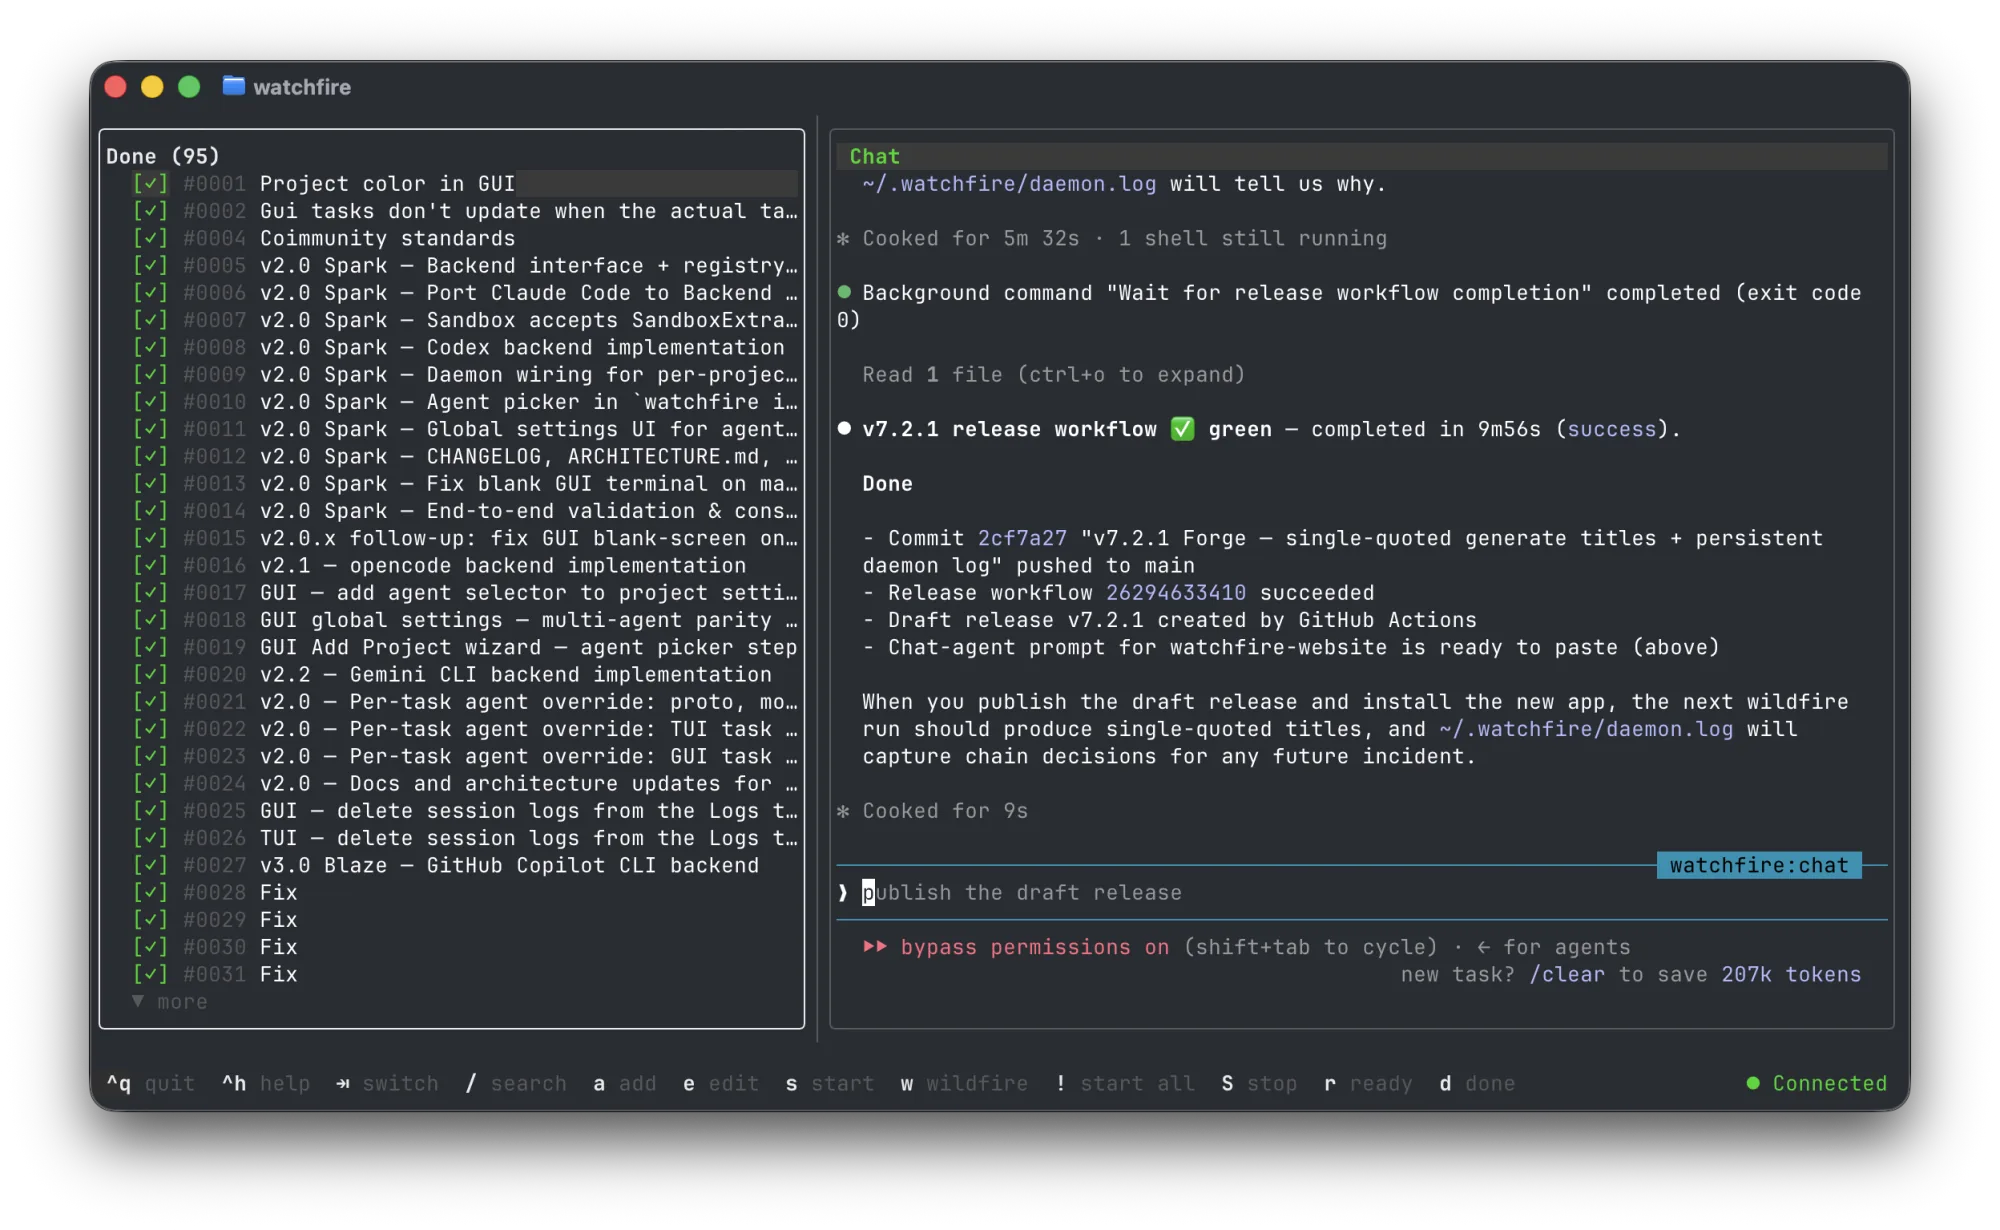
Task: Toggle the checkbox for task #0025
Action: point(150,810)
